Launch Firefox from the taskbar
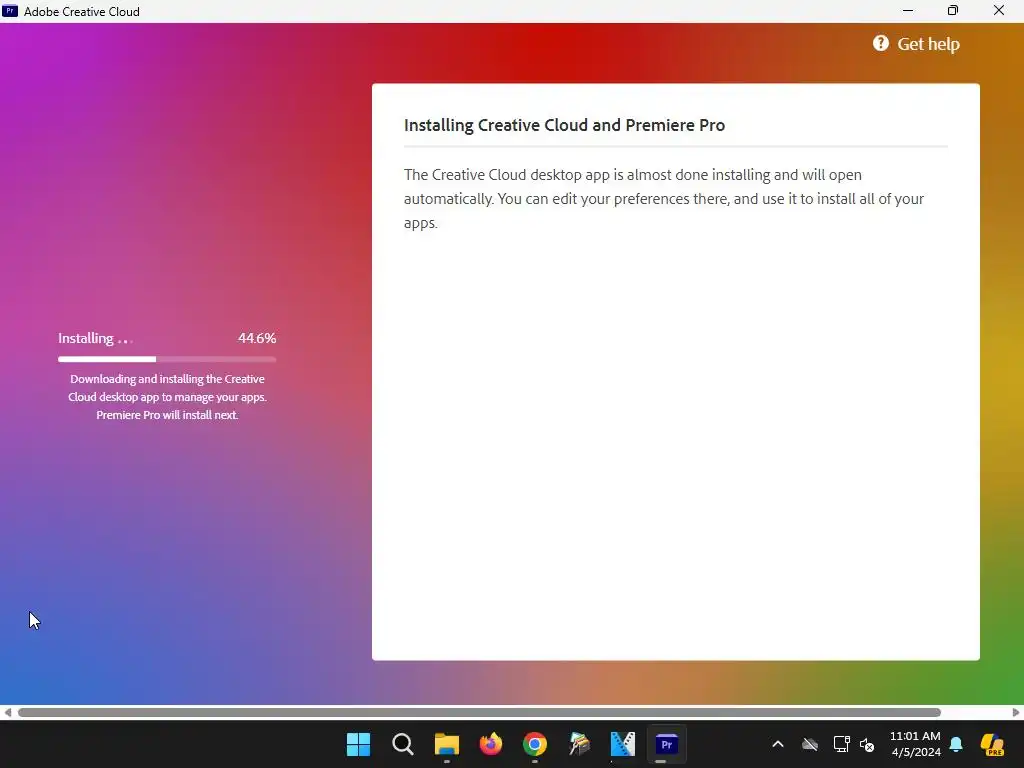Viewport: 1024px width, 768px height. click(490, 744)
